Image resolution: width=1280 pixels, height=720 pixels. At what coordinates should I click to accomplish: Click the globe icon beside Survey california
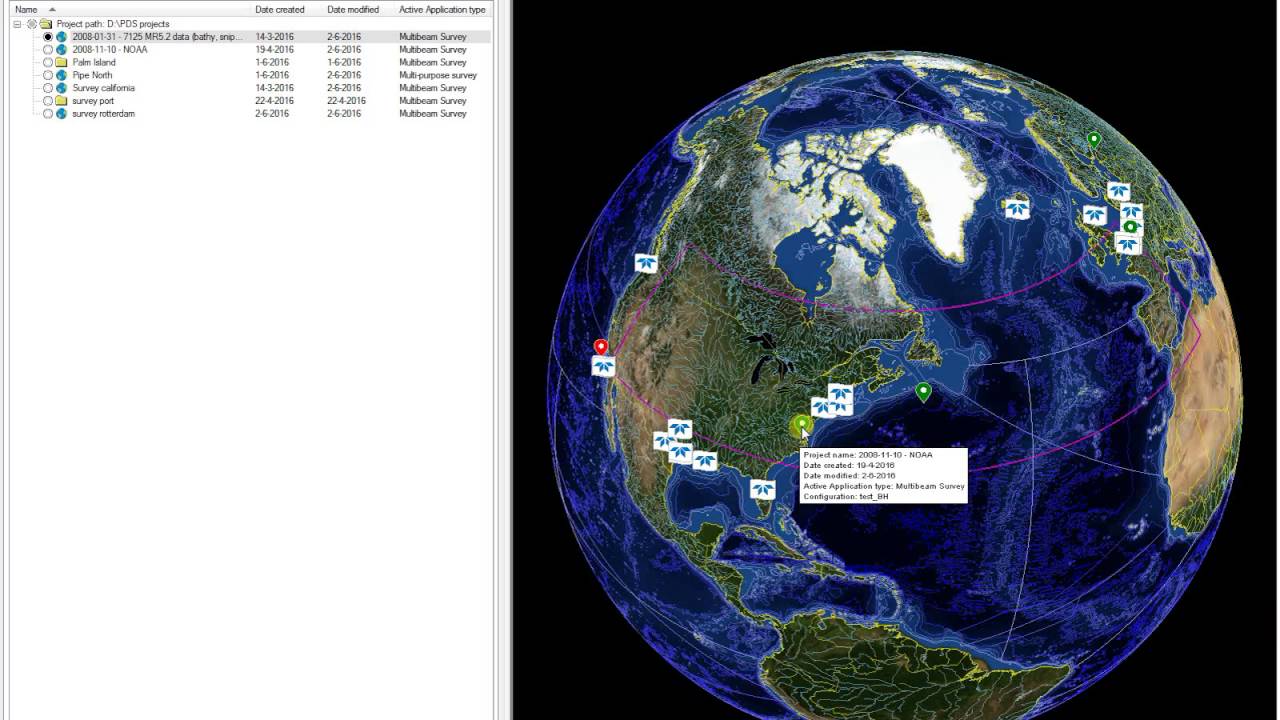click(61, 88)
